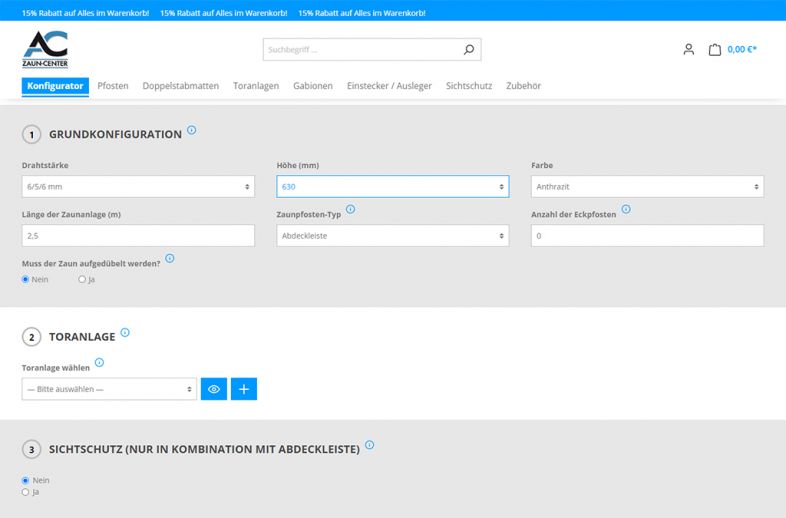Select Ja for Zaun aufgedübelt
Image resolution: width=786 pixels, height=518 pixels.
click(82, 279)
